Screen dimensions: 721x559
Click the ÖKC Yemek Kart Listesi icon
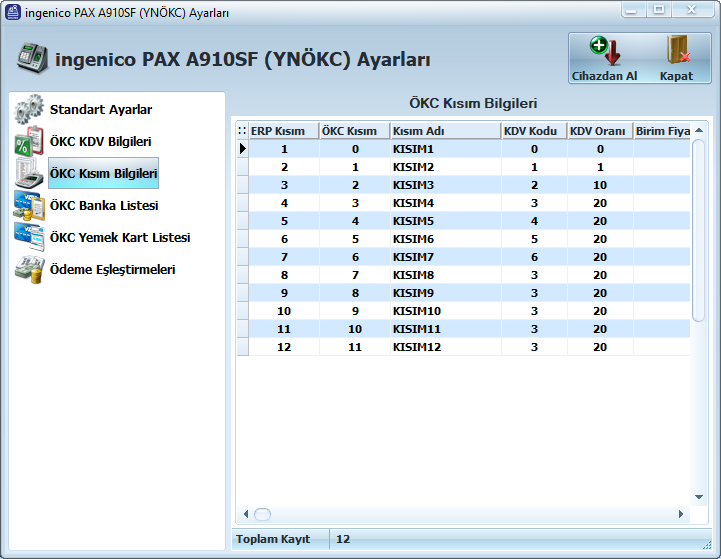29,237
